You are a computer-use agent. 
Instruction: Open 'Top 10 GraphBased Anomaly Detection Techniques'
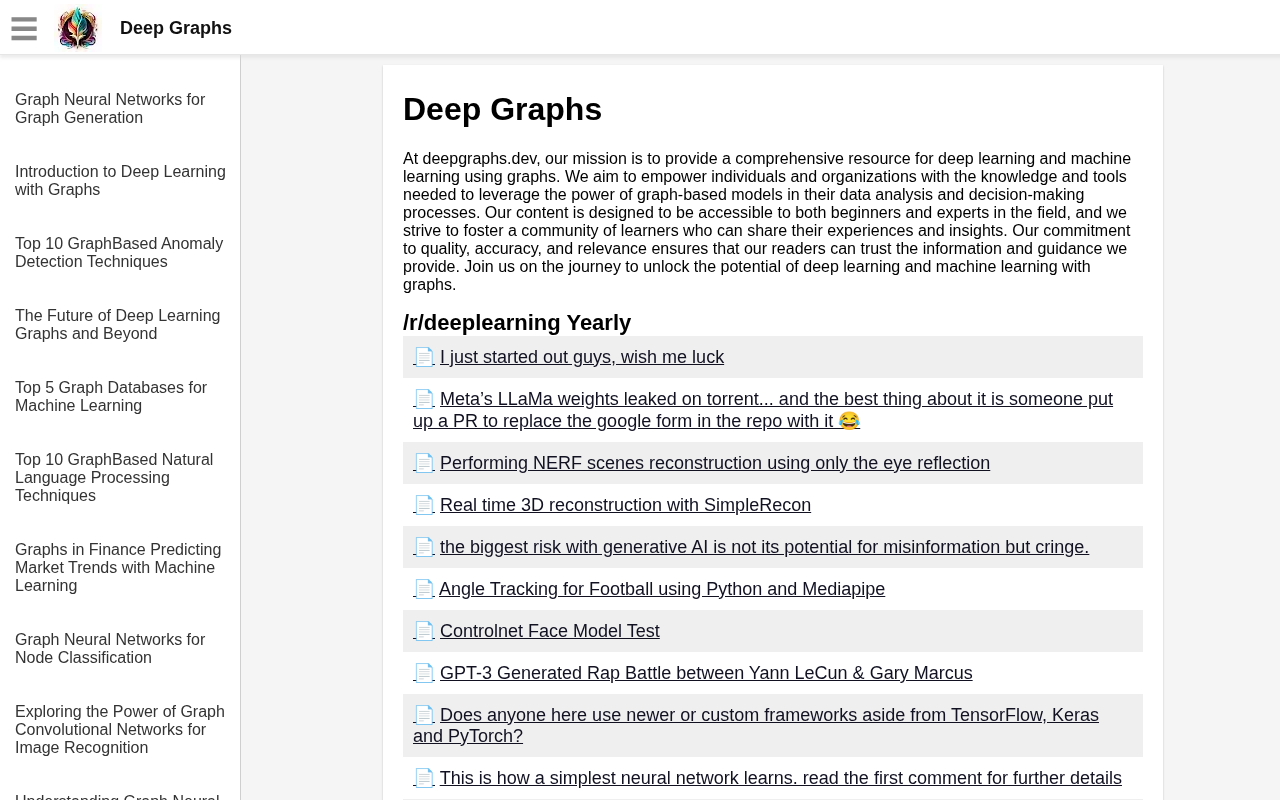pyautogui.click(x=119, y=252)
